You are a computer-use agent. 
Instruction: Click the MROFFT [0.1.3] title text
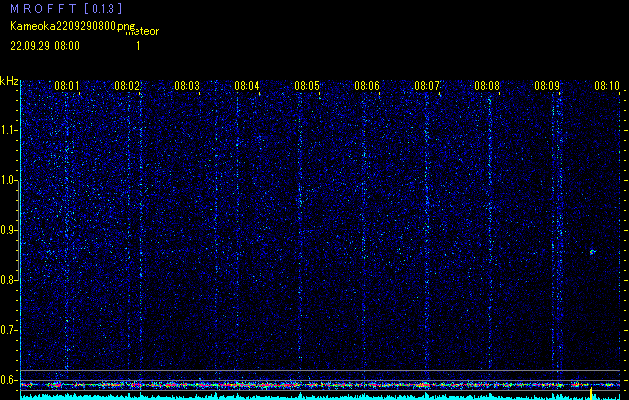pos(67,8)
